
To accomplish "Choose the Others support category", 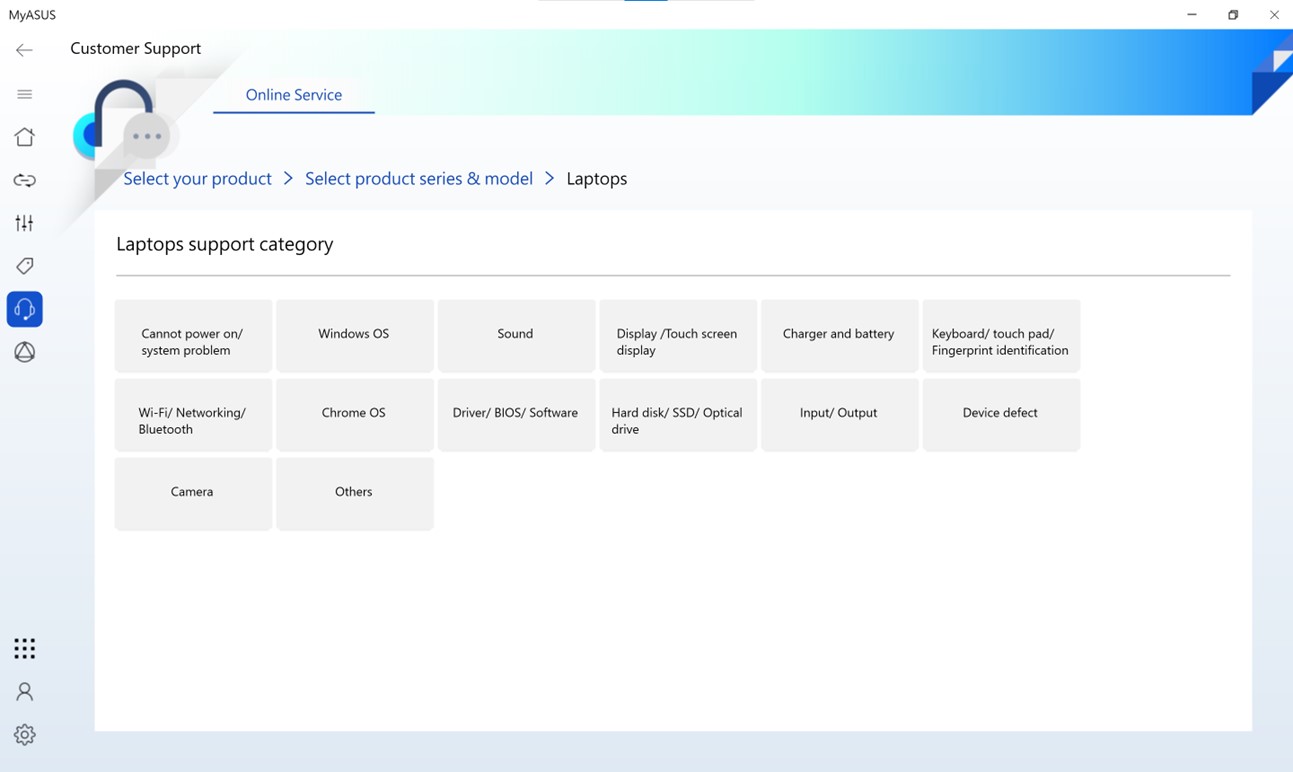I will [355, 494].
